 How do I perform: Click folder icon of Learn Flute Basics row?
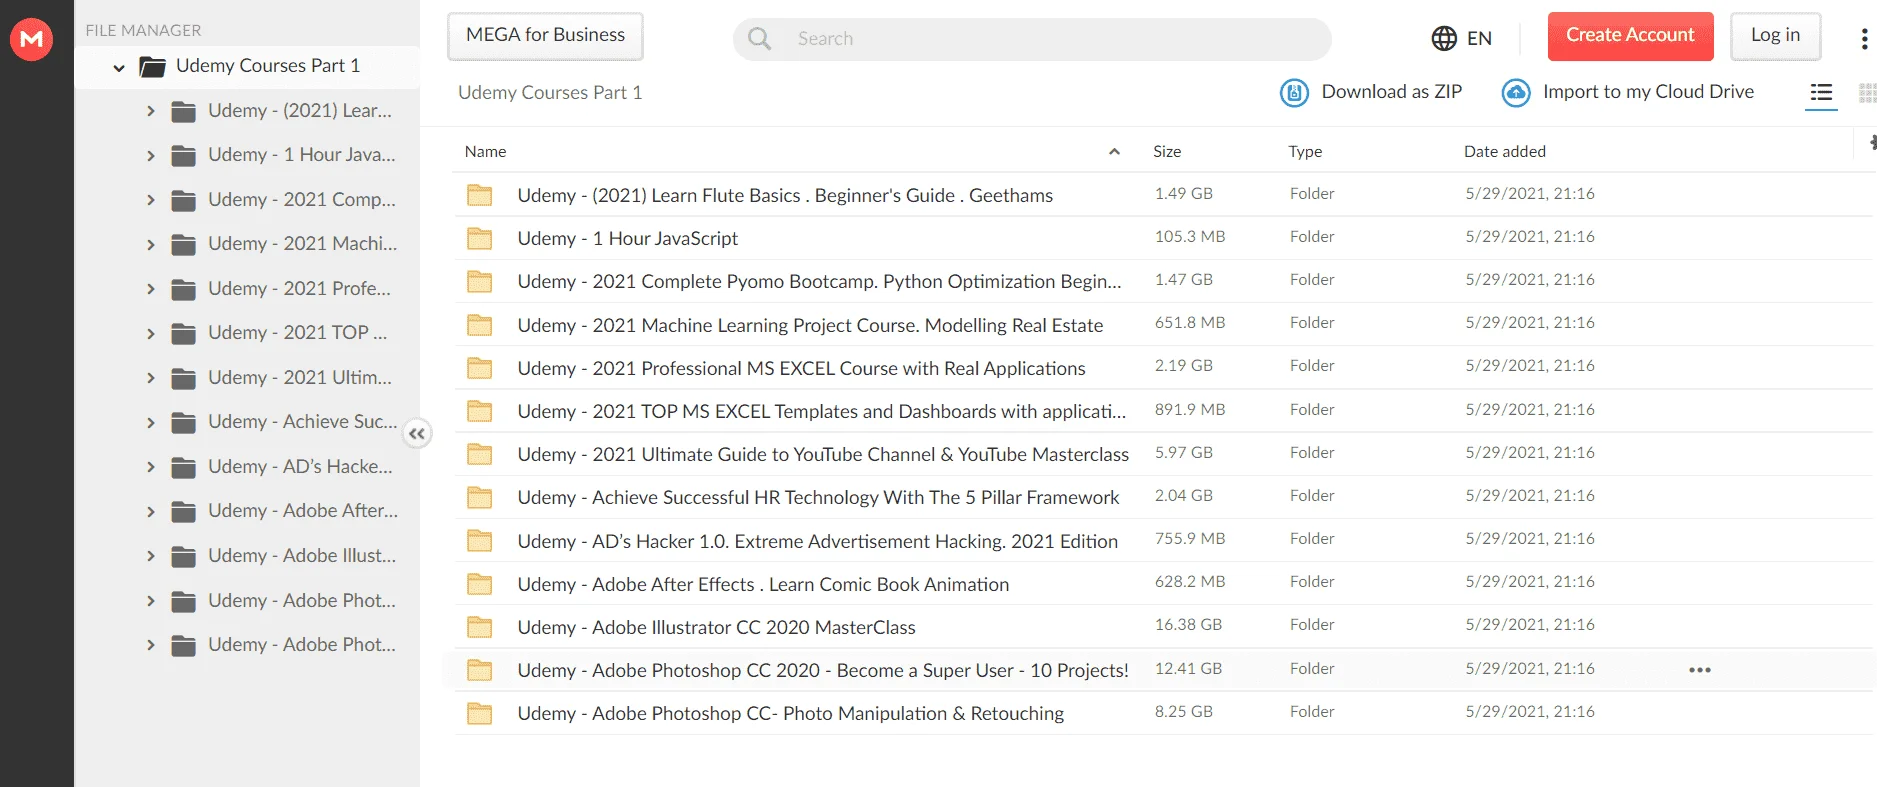480,195
